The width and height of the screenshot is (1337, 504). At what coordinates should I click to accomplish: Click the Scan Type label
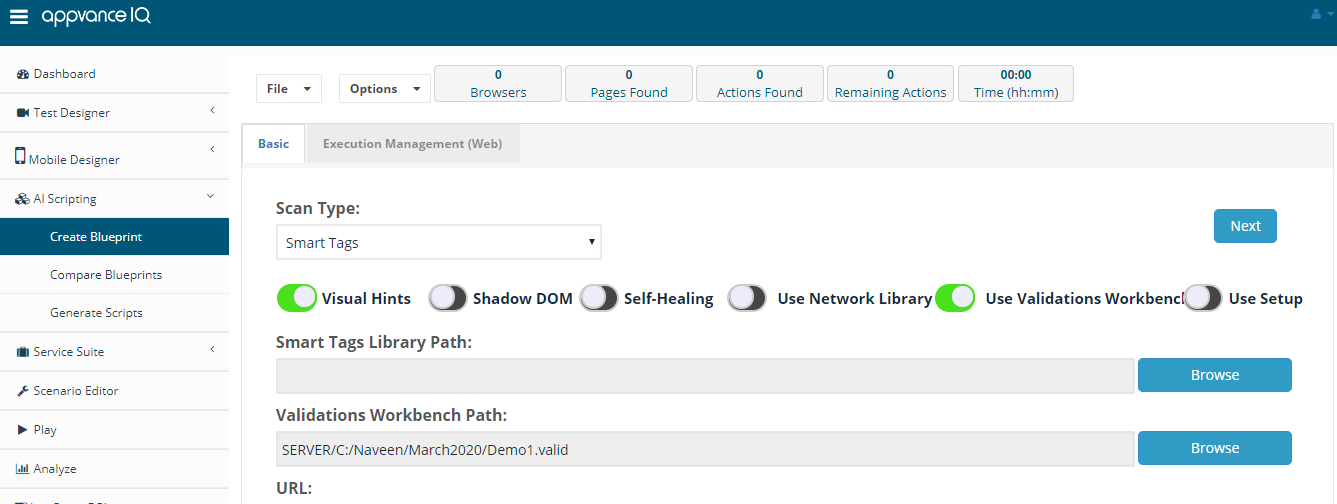click(x=318, y=209)
